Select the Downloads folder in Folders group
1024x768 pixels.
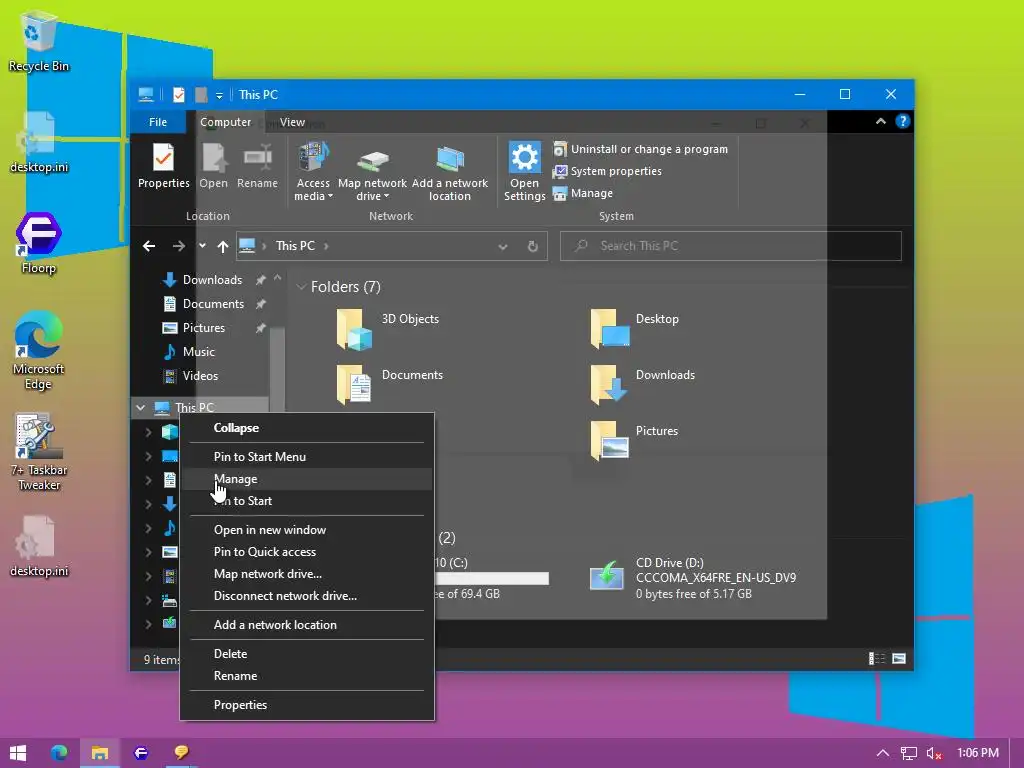pyautogui.click(x=643, y=384)
